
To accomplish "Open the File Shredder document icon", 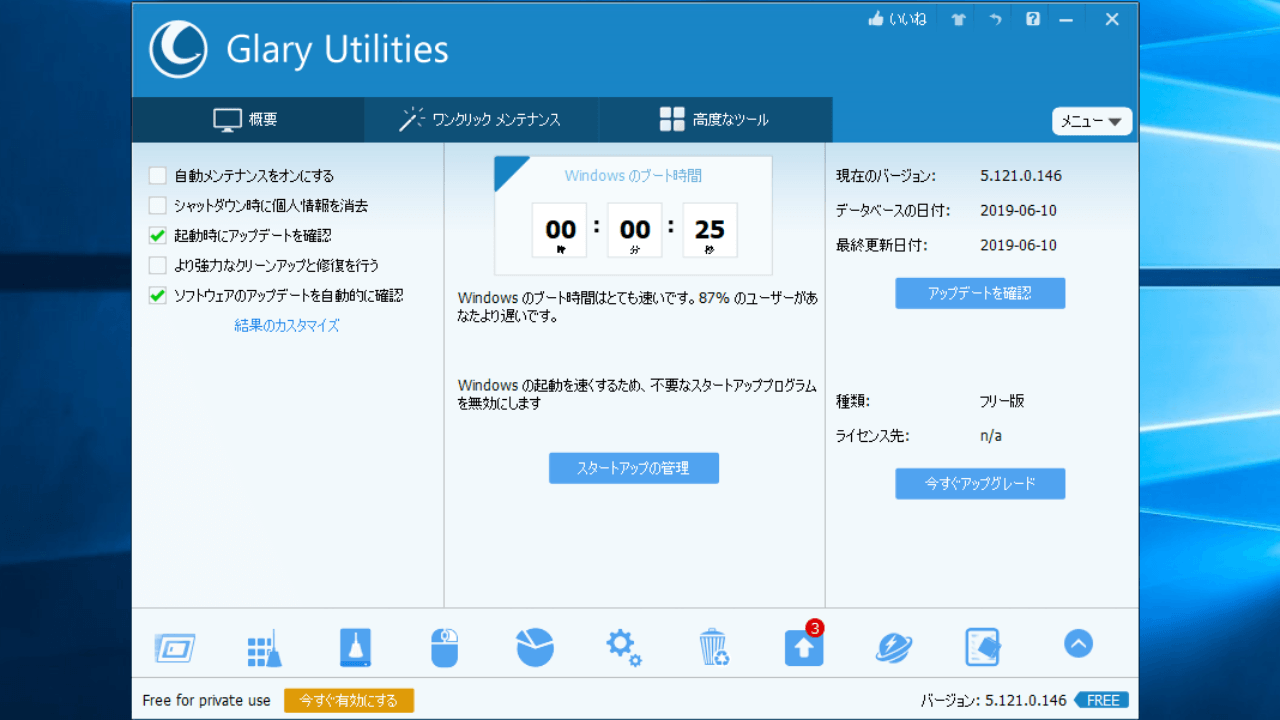I will 983,648.
